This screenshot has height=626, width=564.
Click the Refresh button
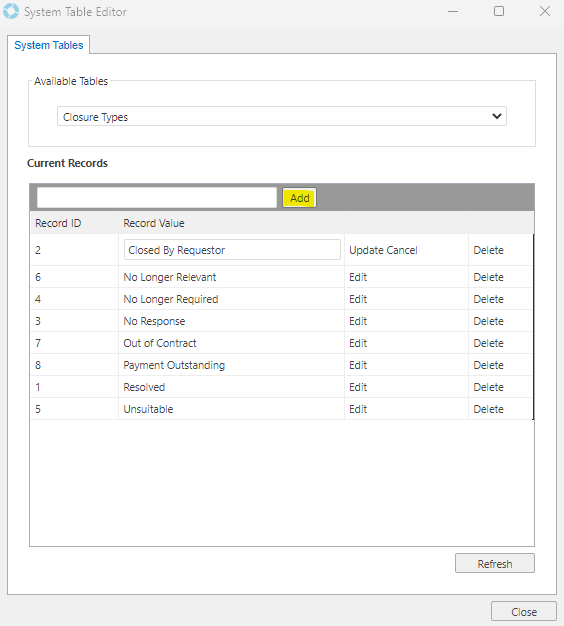pos(495,563)
